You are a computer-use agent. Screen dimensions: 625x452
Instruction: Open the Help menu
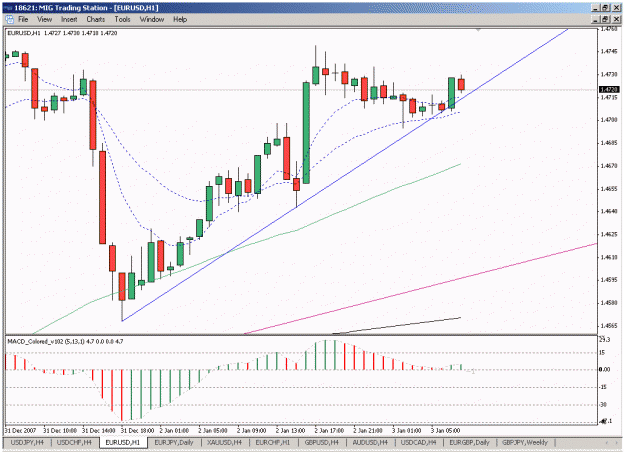(180, 19)
